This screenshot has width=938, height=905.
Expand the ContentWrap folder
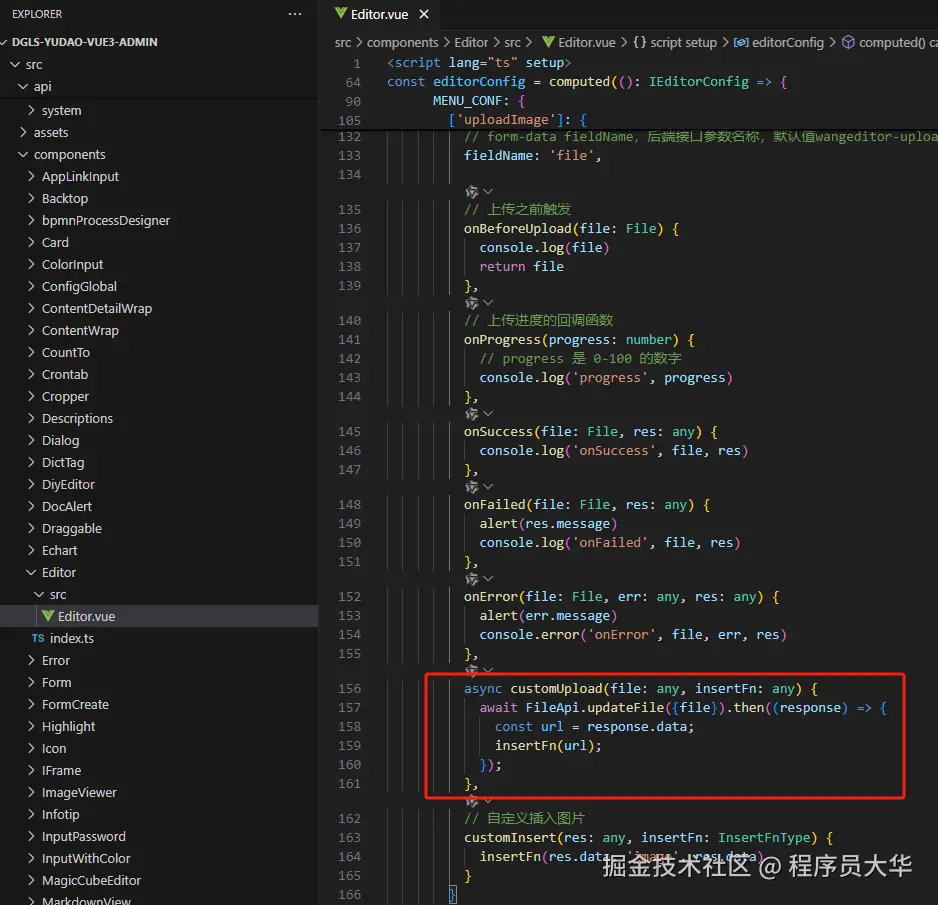31,330
